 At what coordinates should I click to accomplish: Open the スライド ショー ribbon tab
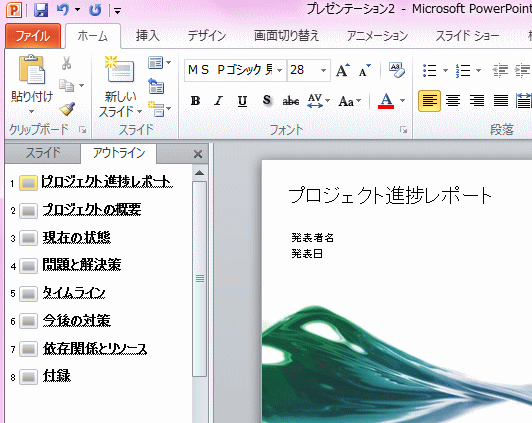[467, 36]
